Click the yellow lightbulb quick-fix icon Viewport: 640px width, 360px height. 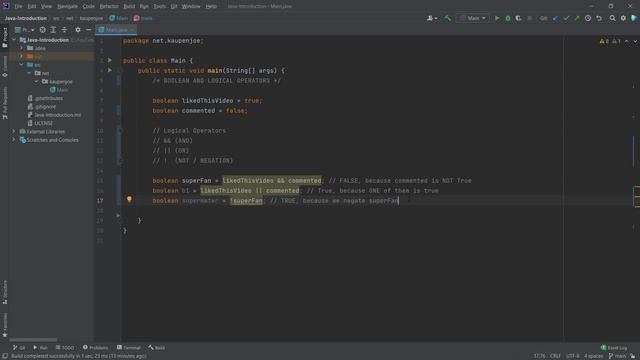click(129, 200)
